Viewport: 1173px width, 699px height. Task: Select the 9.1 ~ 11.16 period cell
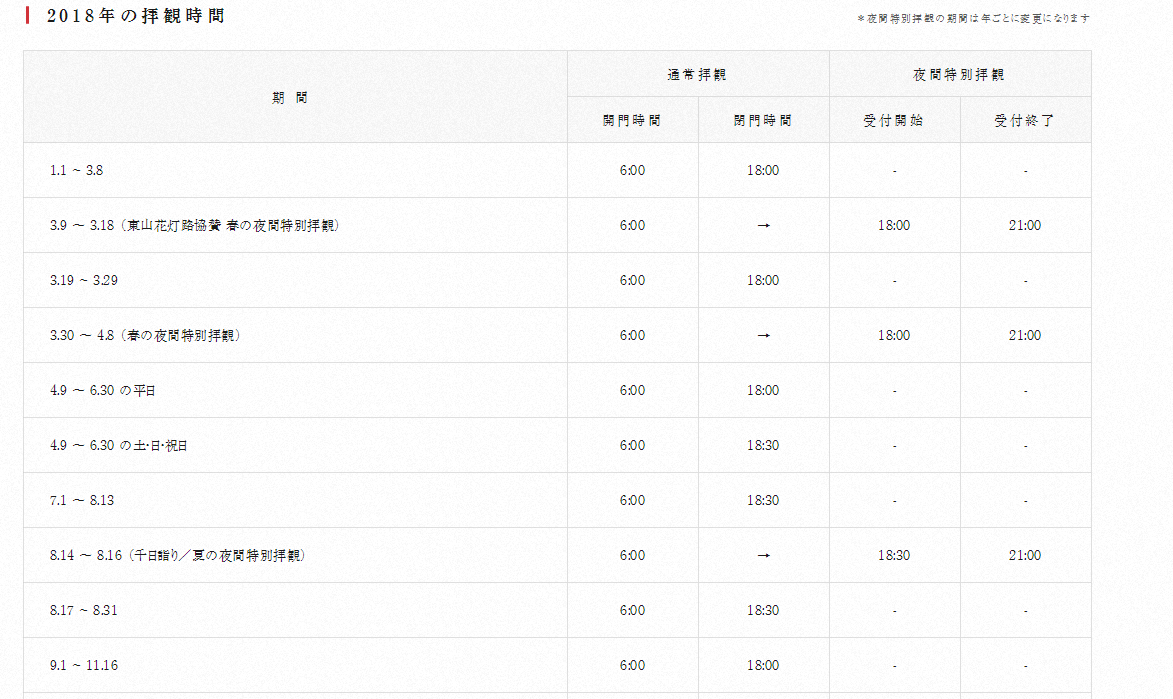coord(82,664)
